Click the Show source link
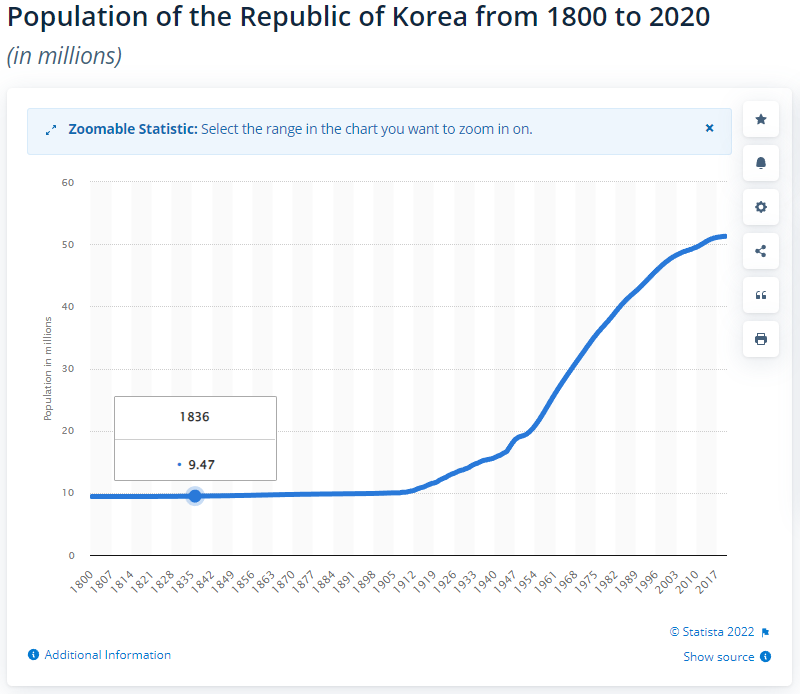Image resolution: width=800 pixels, height=694 pixels. pyautogui.click(x=719, y=657)
